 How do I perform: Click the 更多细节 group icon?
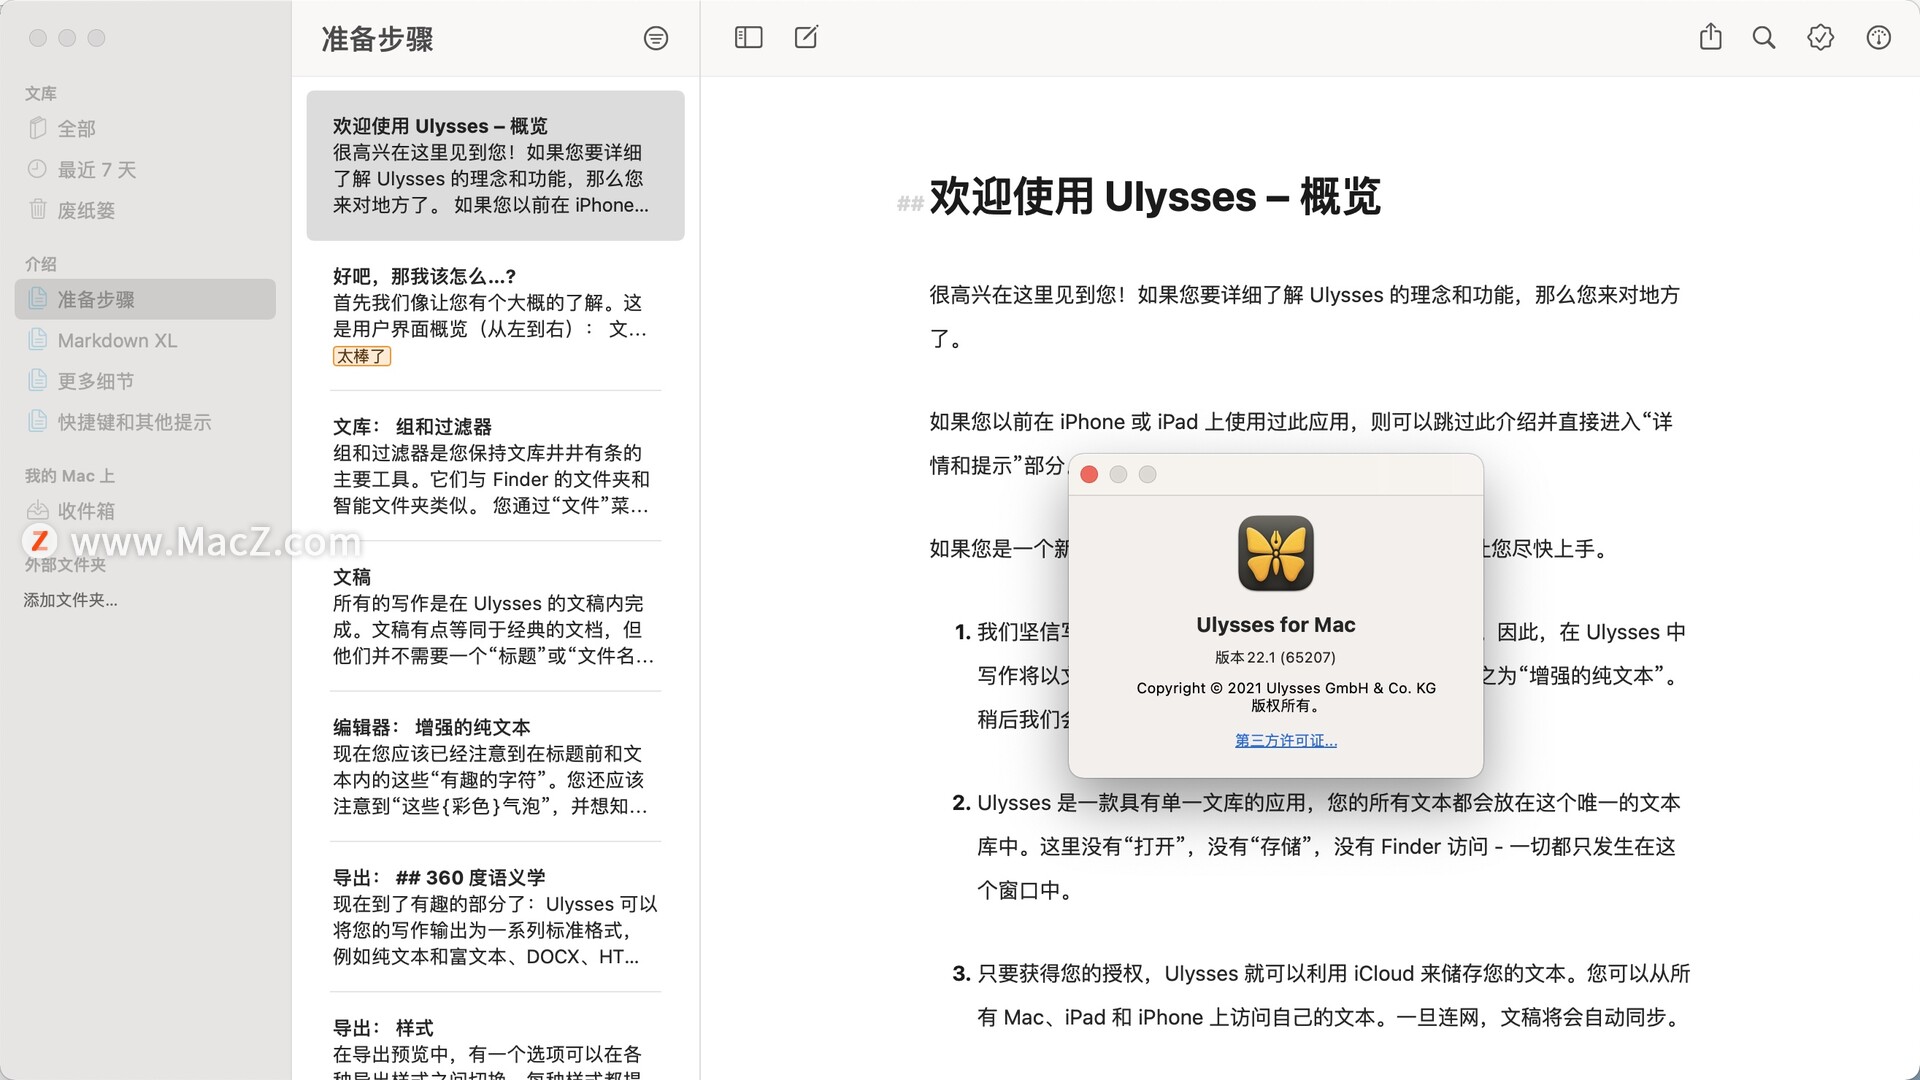(38, 380)
